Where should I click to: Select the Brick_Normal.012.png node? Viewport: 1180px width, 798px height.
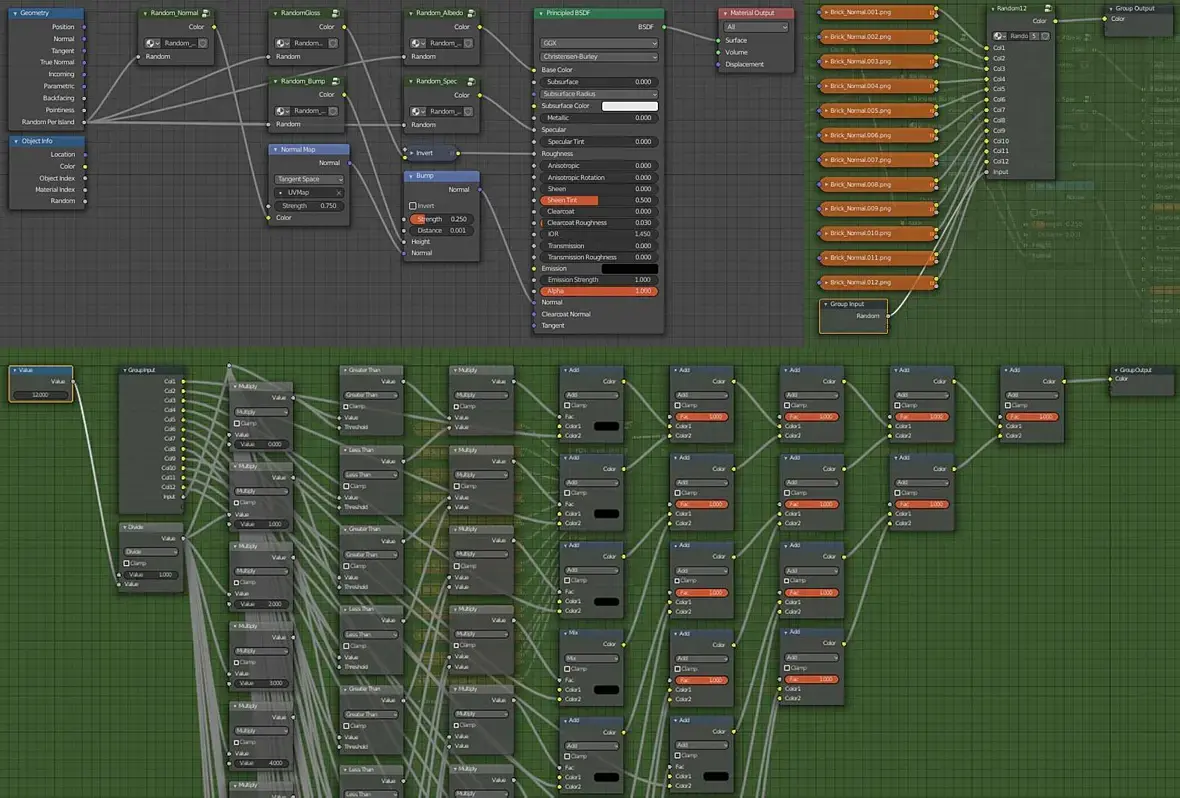coord(877,282)
